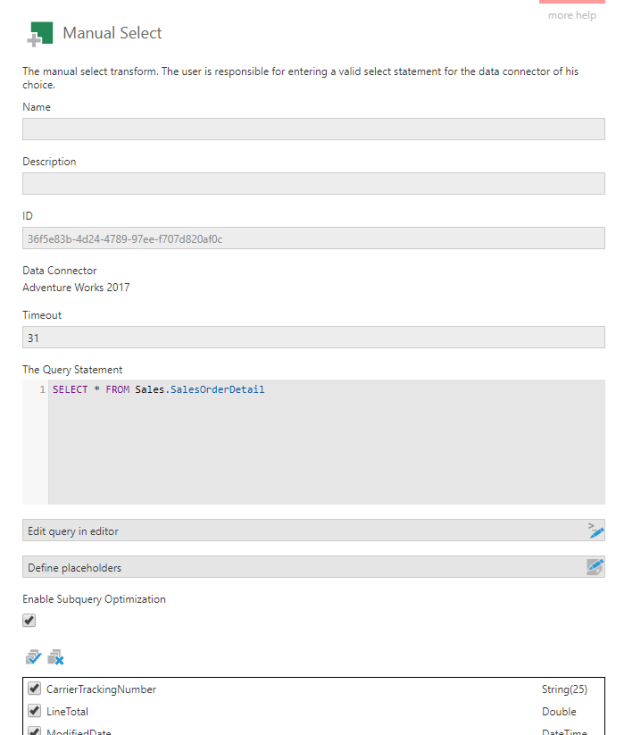624x735 pixels.
Task: Click inside the Query Statement editor
Action: point(325,445)
